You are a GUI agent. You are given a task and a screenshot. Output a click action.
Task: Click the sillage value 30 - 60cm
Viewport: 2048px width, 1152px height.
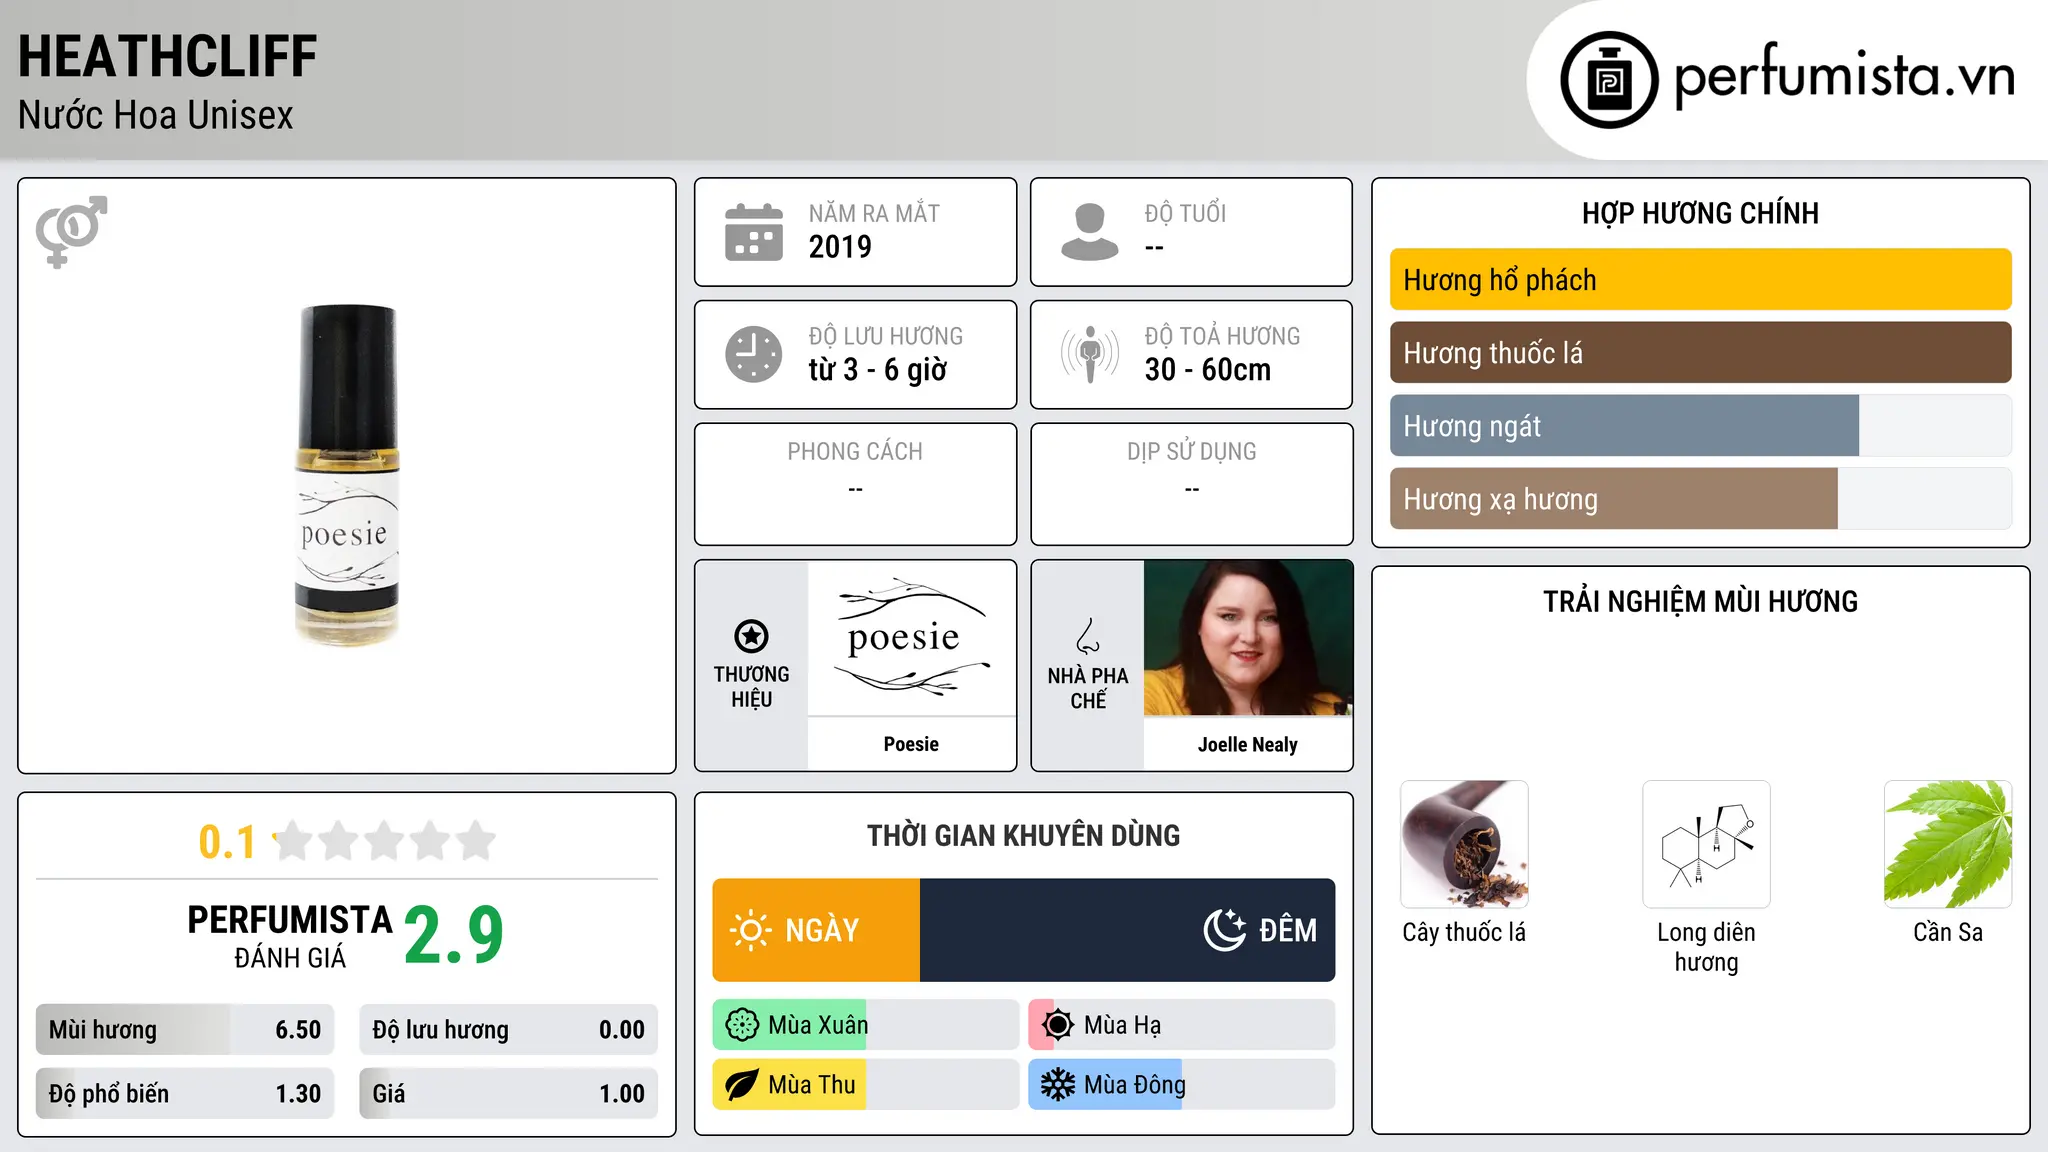(x=1207, y=370)
